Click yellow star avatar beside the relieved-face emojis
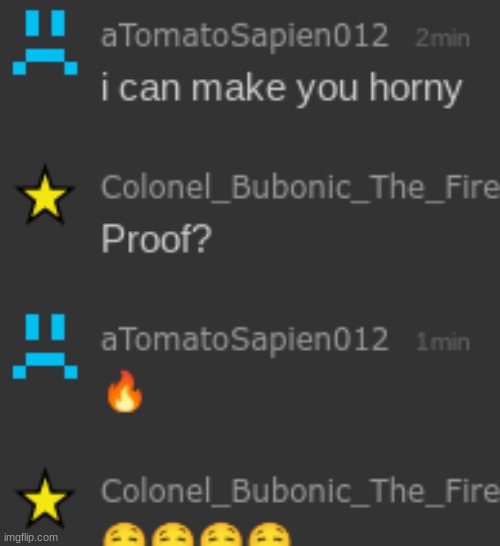This screenshot has width=500, height=546. coord(45,499)
